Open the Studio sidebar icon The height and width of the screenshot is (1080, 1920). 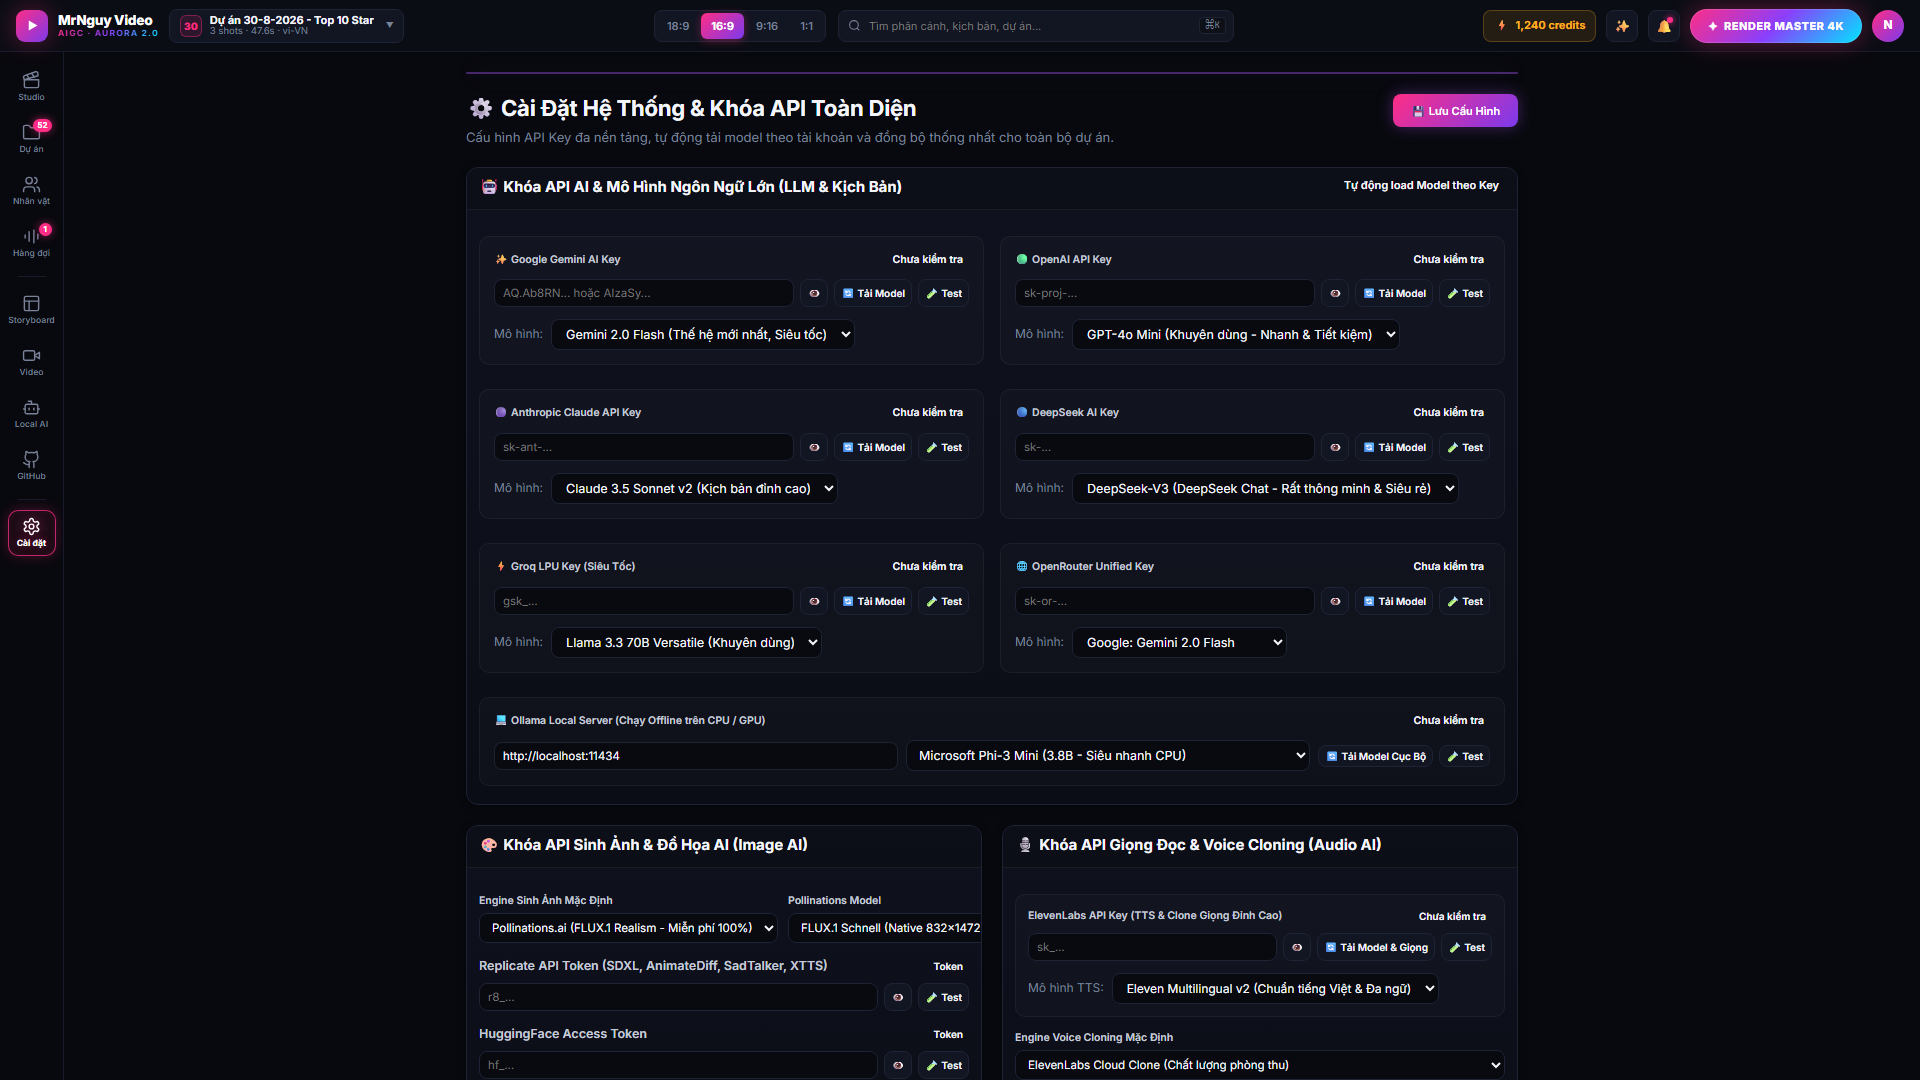coord(31,85)
